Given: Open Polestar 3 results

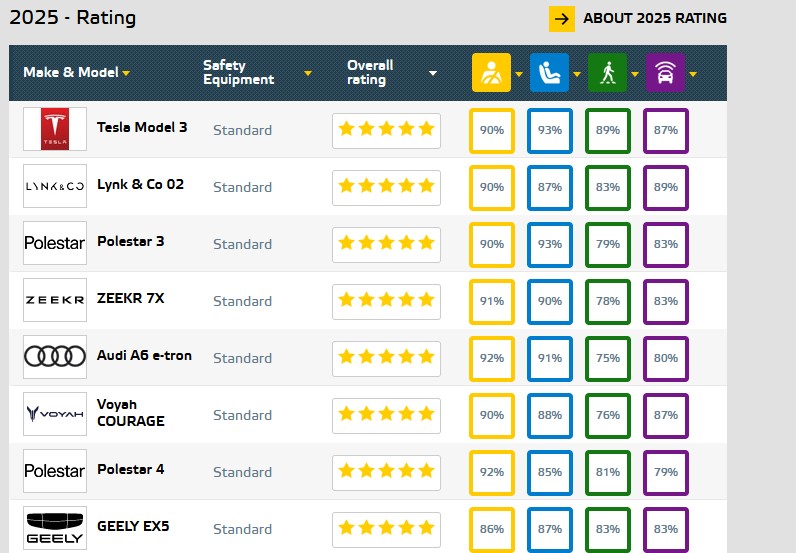Looking at the screenshot, I should (130, 241).
